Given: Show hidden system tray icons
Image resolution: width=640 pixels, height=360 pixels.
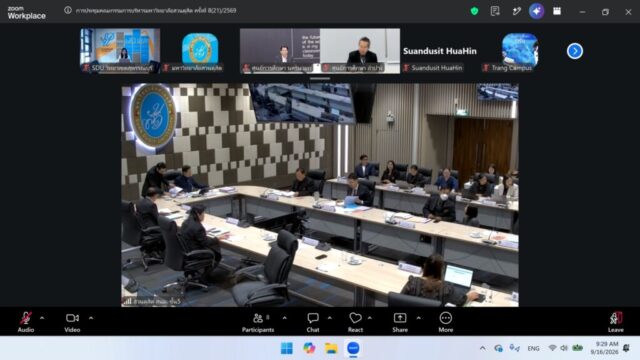Looking at the screenshot, I should click(x=482, y=348).
